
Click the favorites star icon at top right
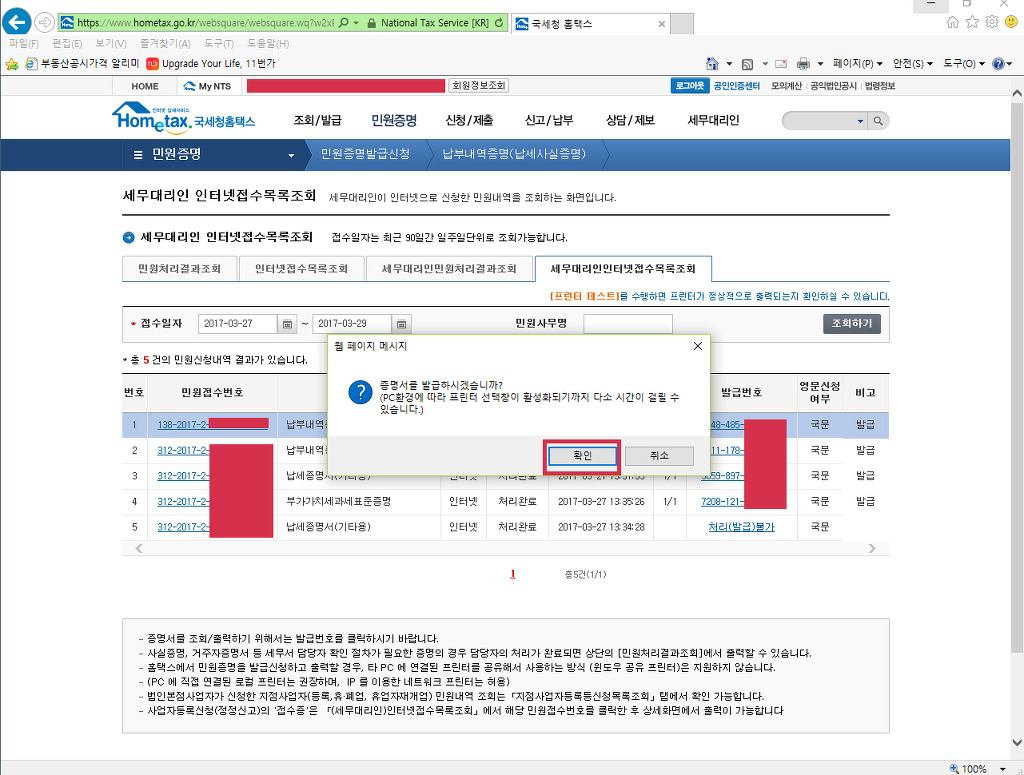[x=972, y=22]
